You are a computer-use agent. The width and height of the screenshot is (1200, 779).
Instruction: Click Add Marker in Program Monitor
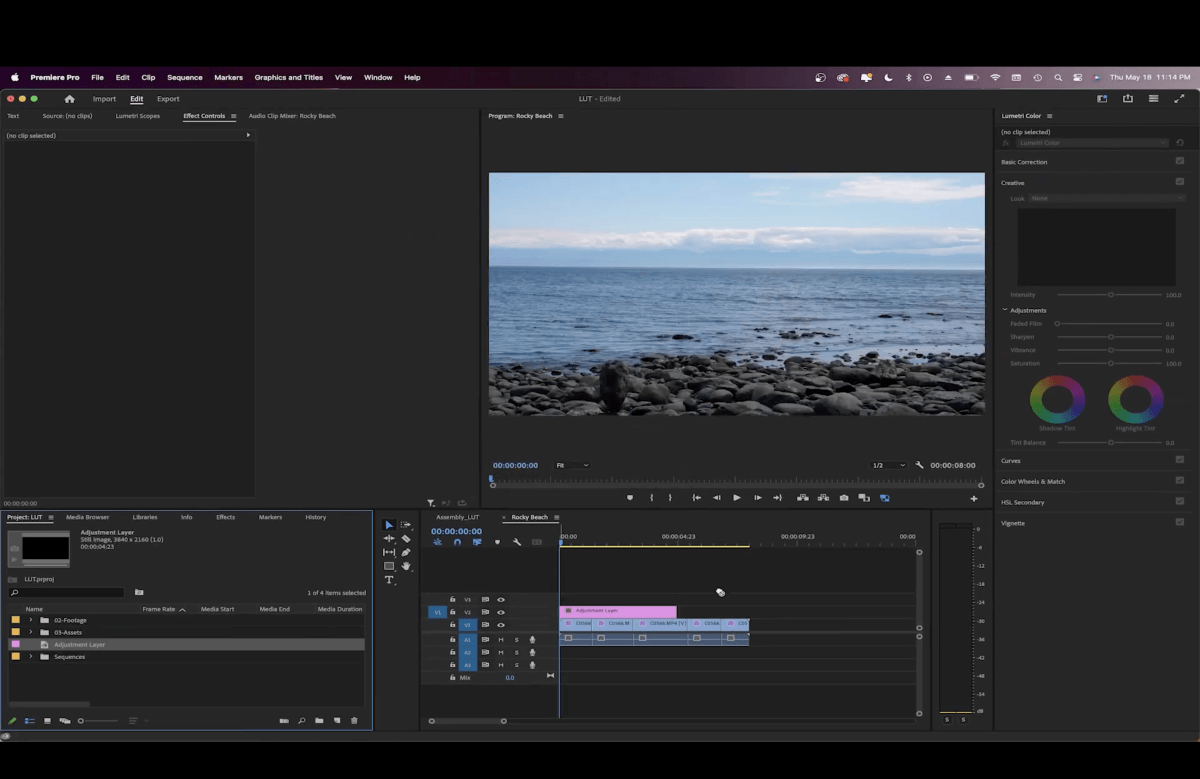pyautogui.click(x=630, y=498)
